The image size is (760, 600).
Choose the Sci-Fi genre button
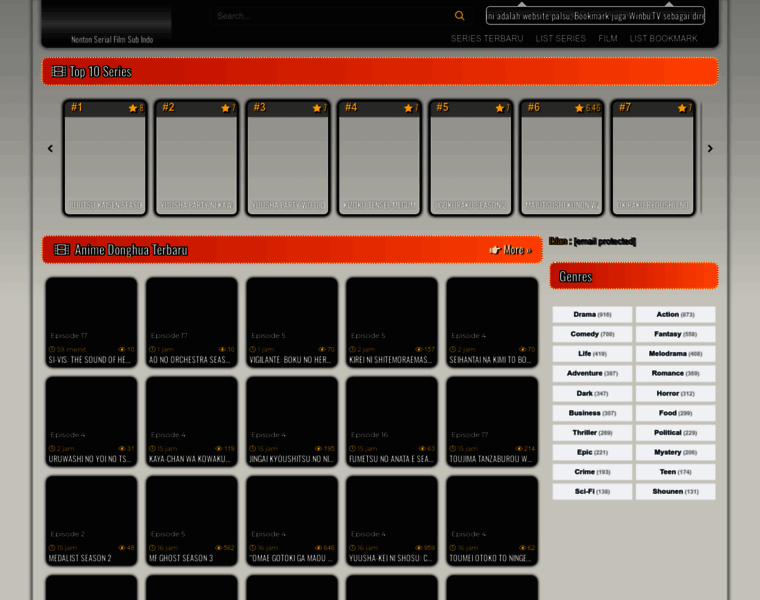pos(592,492)
